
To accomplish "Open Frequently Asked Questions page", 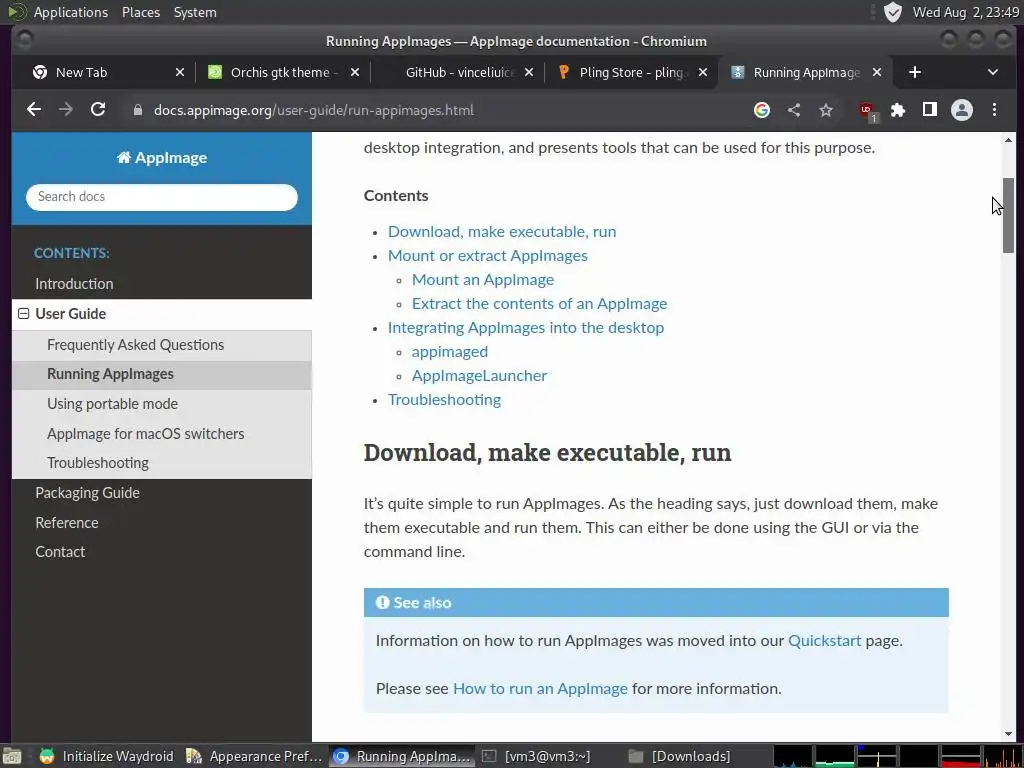I will pyautogui.click(x=135, y=344).
